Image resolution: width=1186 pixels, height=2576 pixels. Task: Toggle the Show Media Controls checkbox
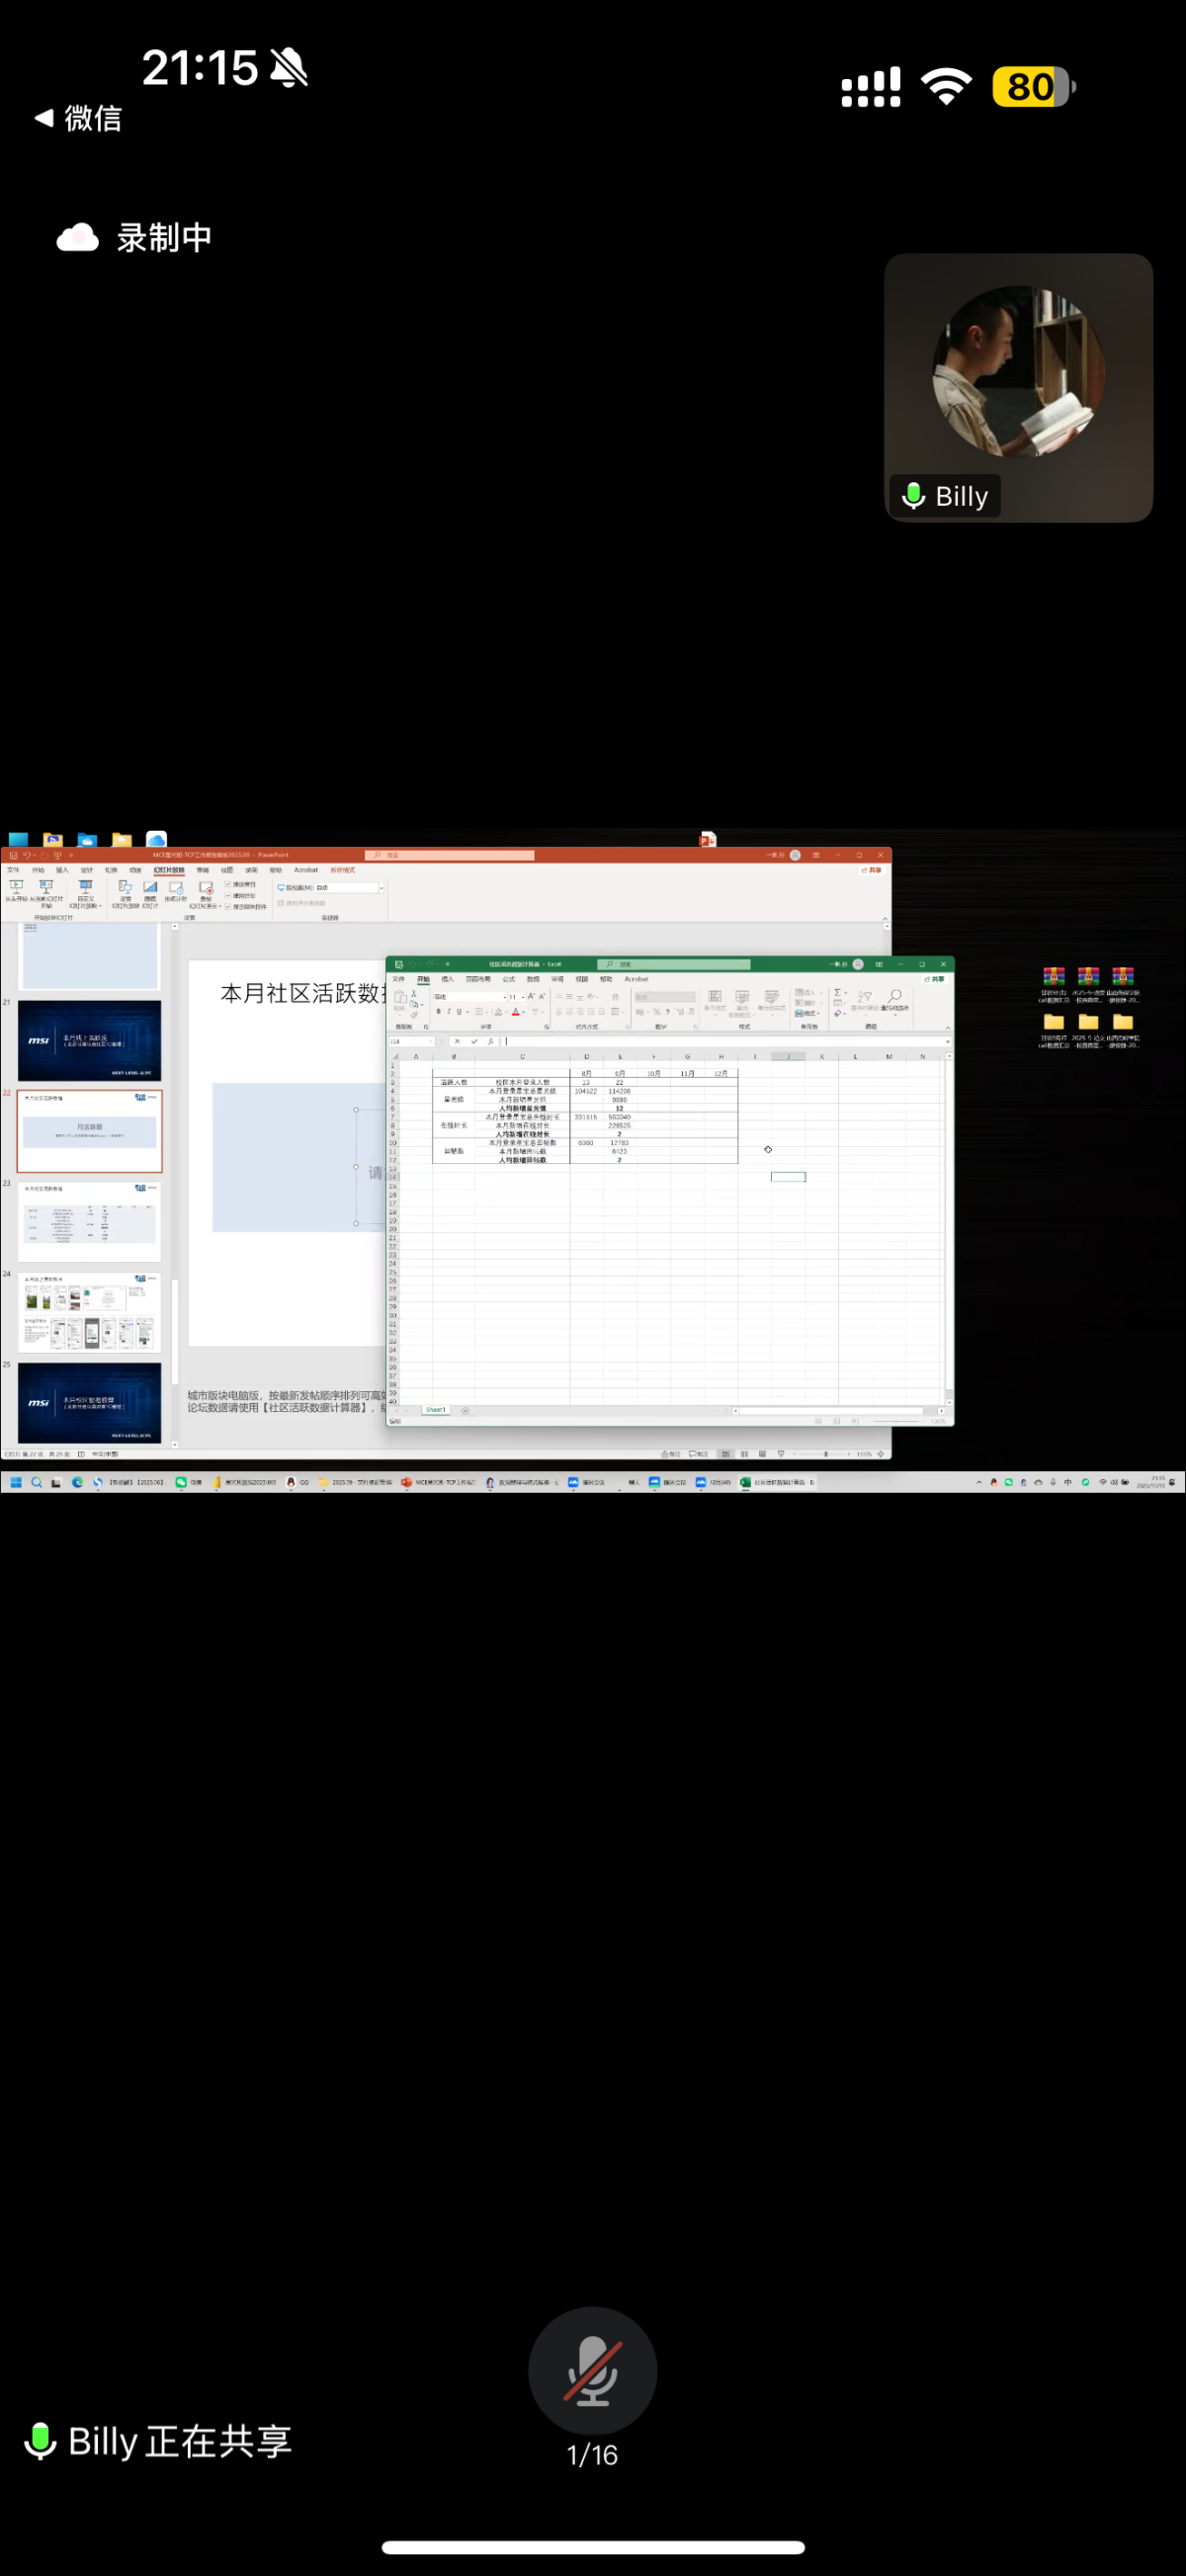tap(228, 907)
